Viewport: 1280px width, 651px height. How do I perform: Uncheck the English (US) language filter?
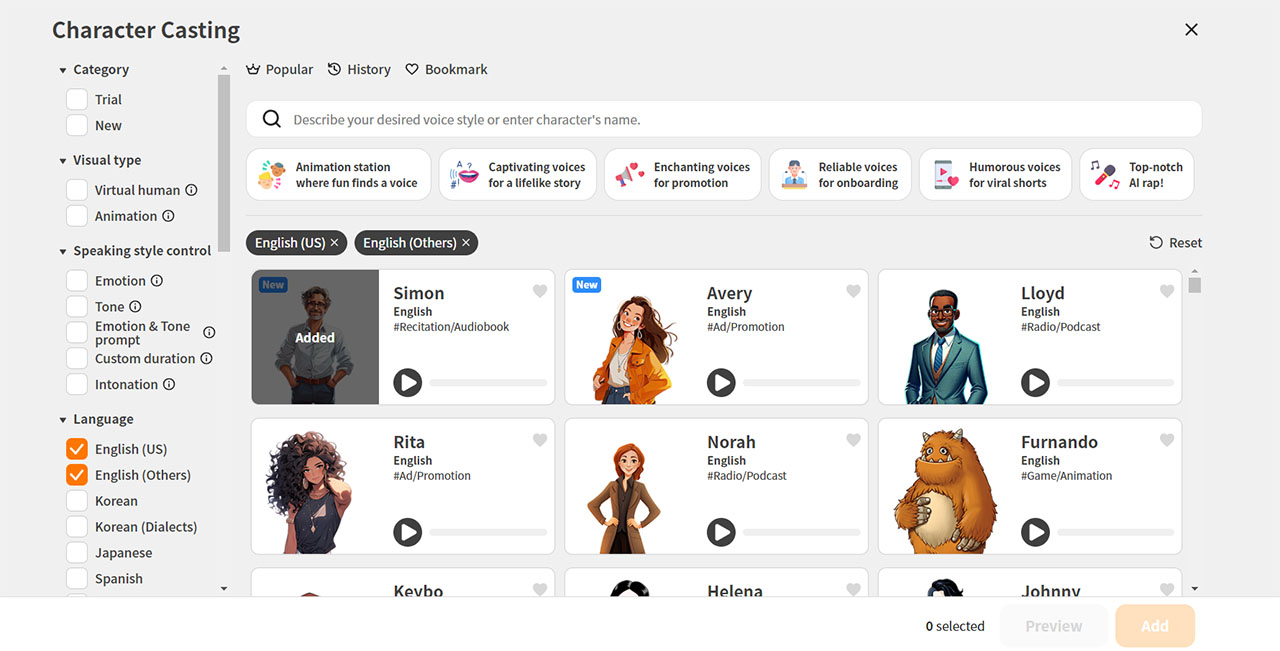[x=77, y=449]
